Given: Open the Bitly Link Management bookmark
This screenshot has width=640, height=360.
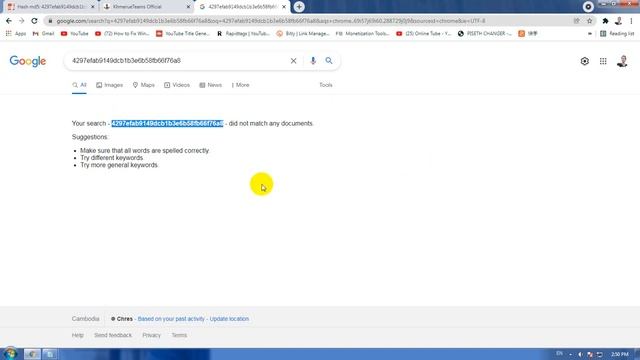Looking at the screenshot, I should (303, 33).
